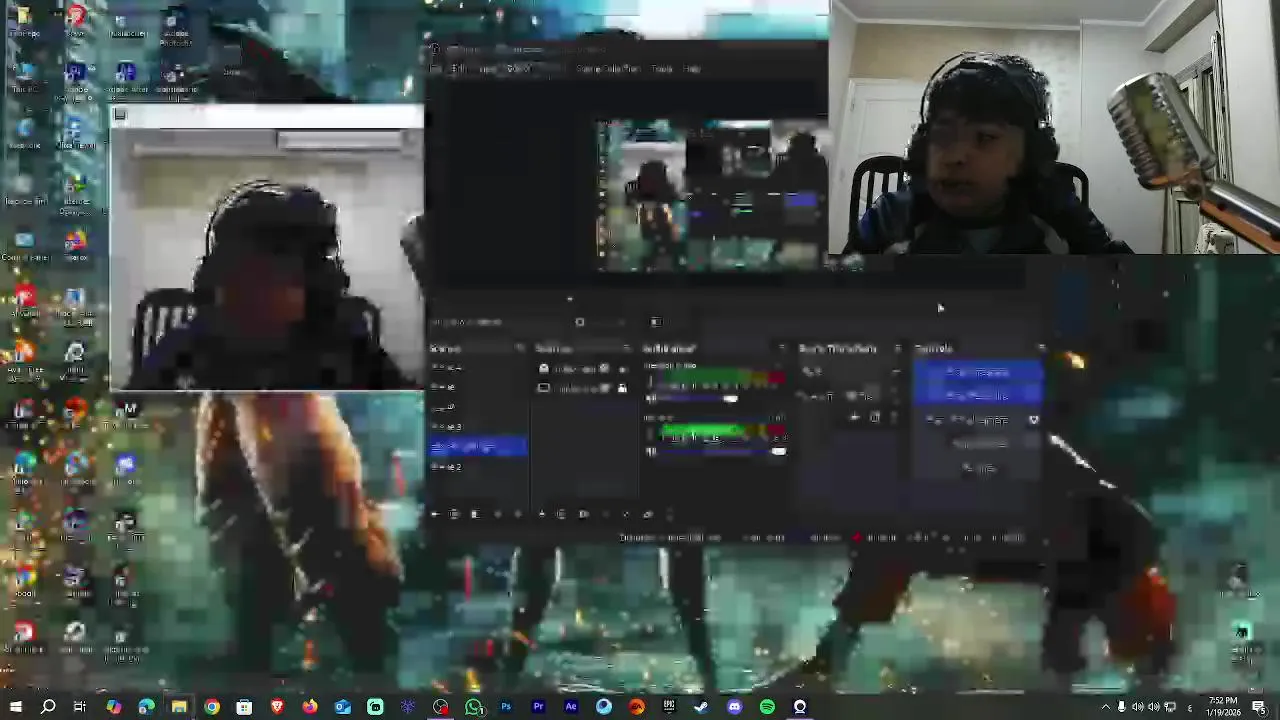Launch Copilot from the taskbar
This screenshot has height=720, width=1280.
point(113,707)
